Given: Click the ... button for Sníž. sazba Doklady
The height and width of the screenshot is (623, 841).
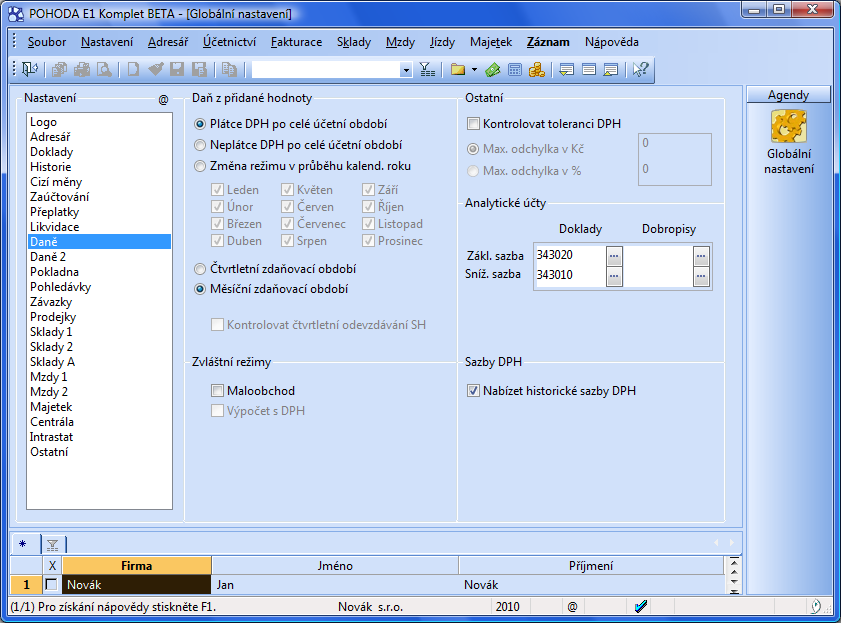Looking at the screenshot, I should pyautogui.click(x=614, y=277).
